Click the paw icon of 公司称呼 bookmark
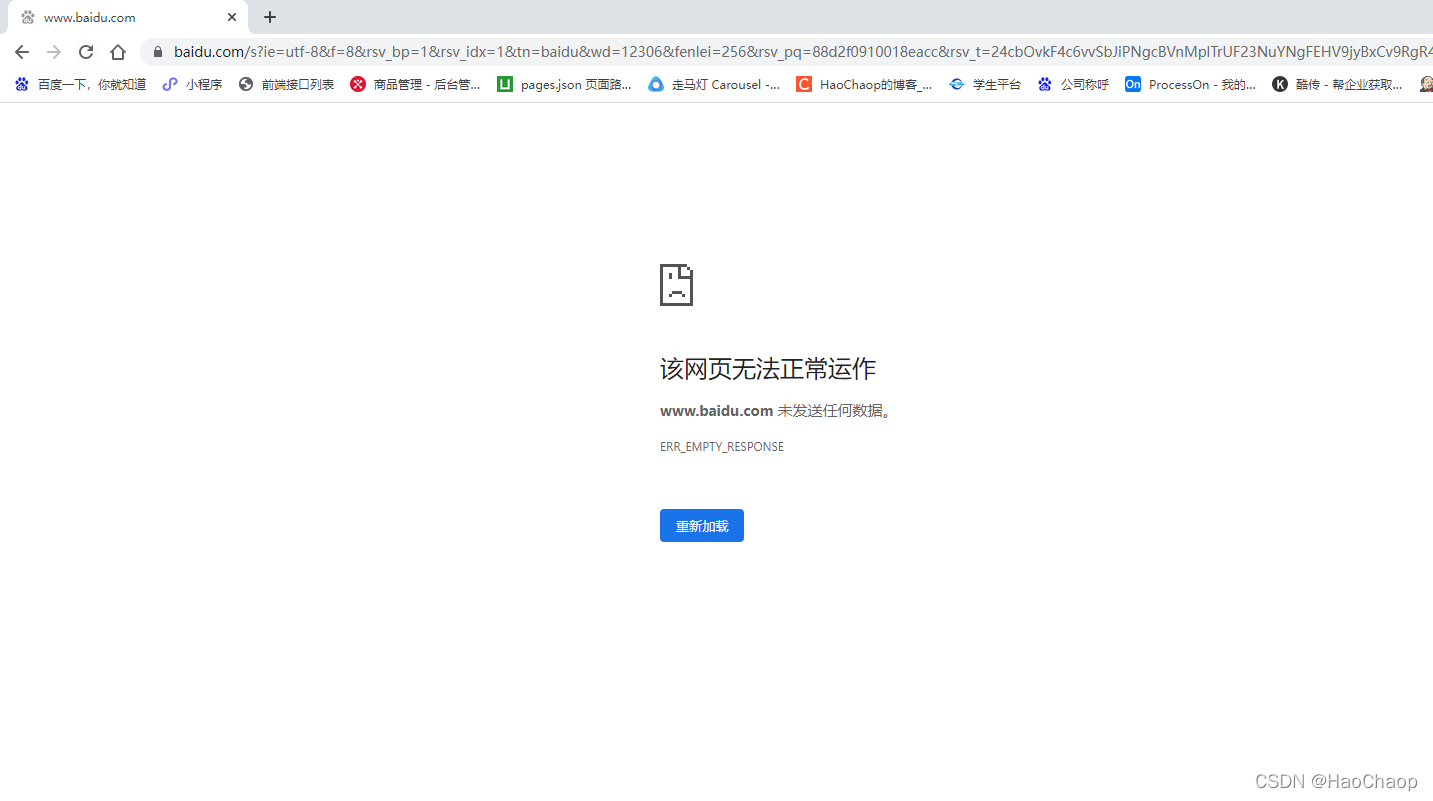 pyautogui.click(x=1045, y=85)
